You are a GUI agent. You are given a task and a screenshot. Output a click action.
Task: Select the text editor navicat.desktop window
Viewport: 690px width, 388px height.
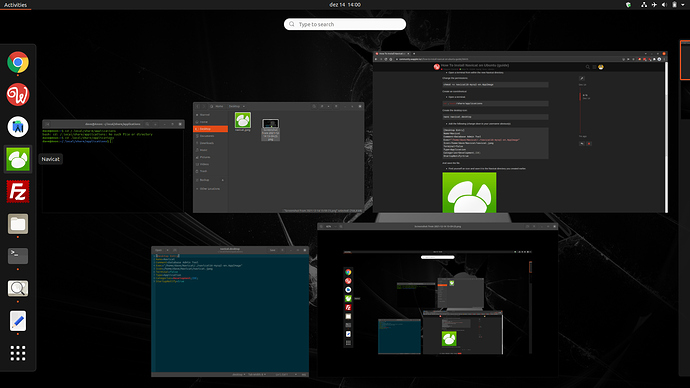(x=230, y=311)
